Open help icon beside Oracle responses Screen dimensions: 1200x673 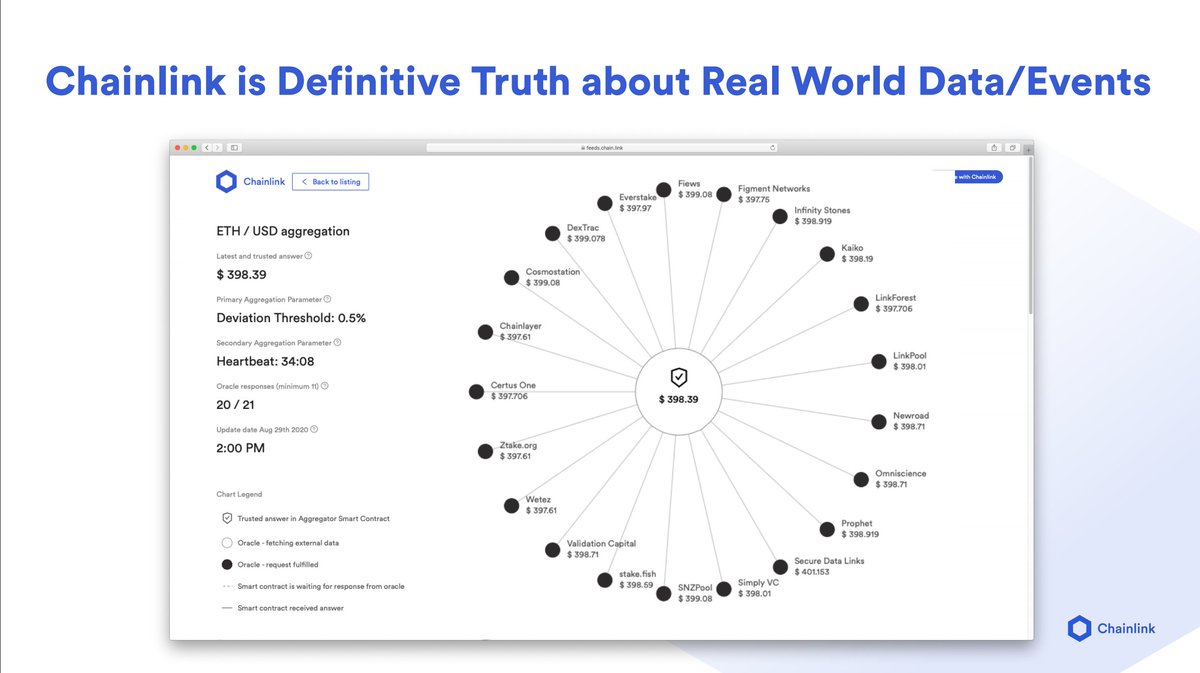point(325,385)
